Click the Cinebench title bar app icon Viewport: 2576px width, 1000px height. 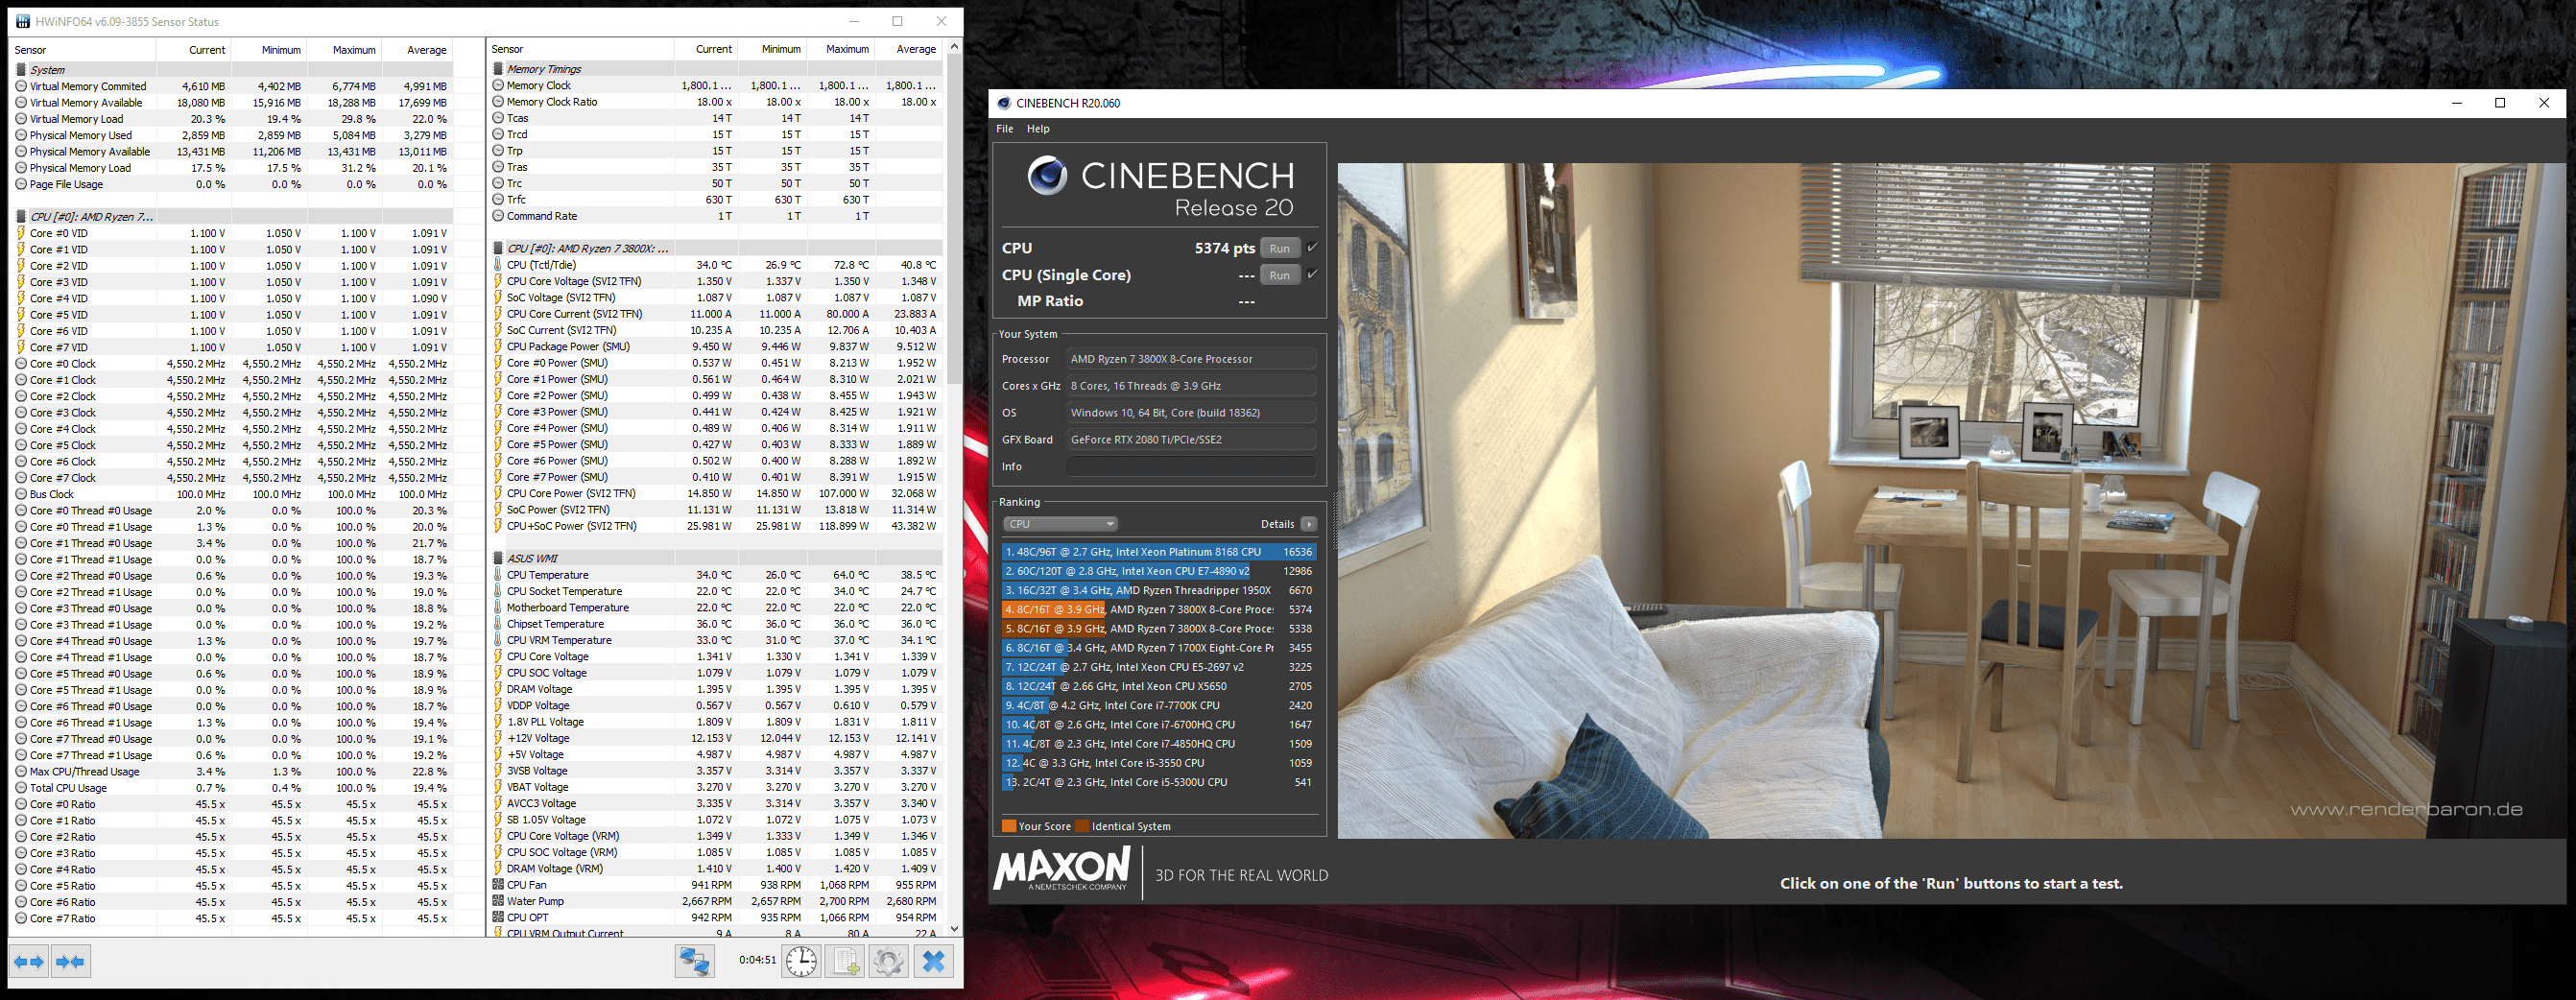click(x=1003, y=103)
